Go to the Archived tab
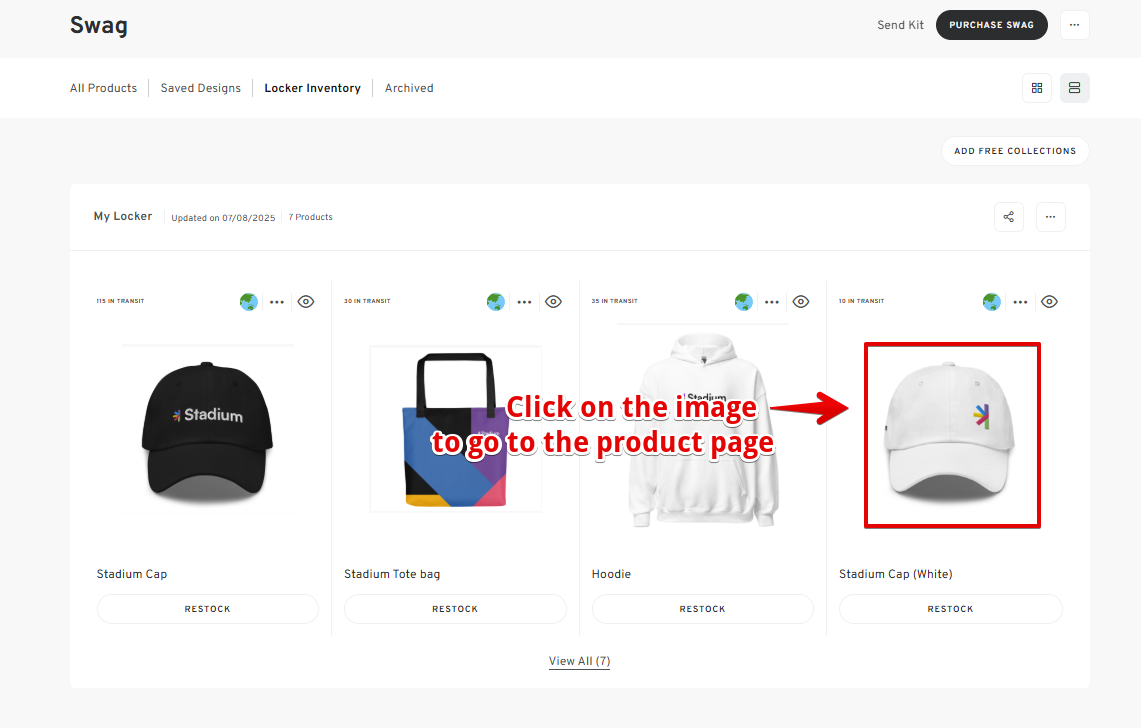Viewport: 1141px width, 728px height. click(409, 88)
